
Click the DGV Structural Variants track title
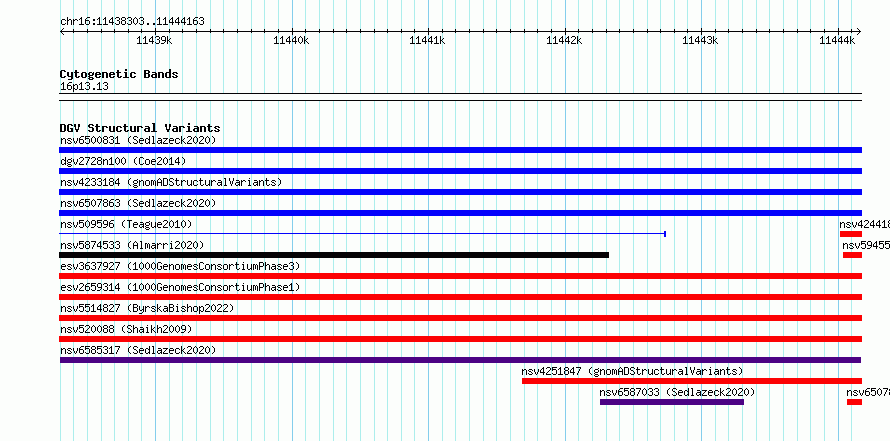[x=140, y=128]
